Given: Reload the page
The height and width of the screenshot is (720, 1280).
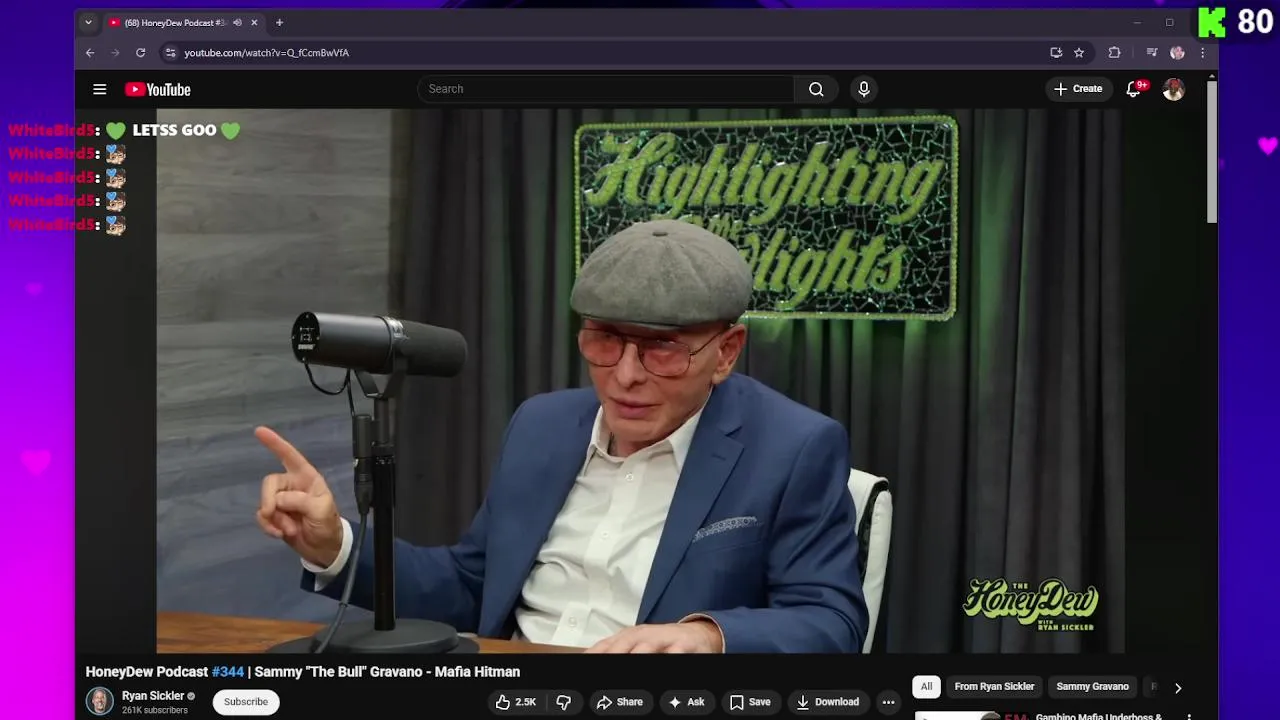Looking at the screenshot, I should click(141, 53).
